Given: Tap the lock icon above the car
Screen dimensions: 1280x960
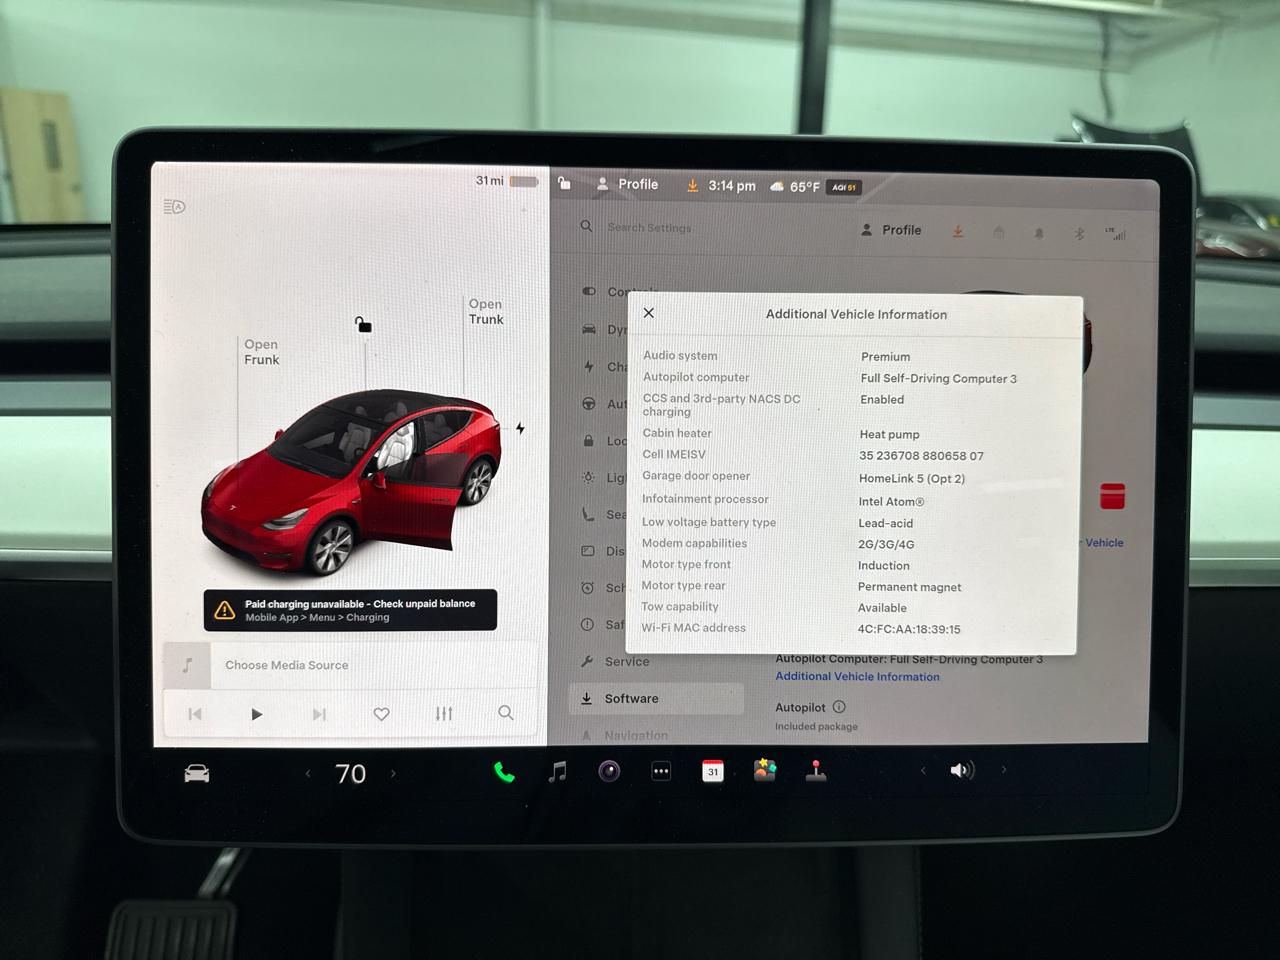Looking at the screenshot, I should click(x=363, y=324).
